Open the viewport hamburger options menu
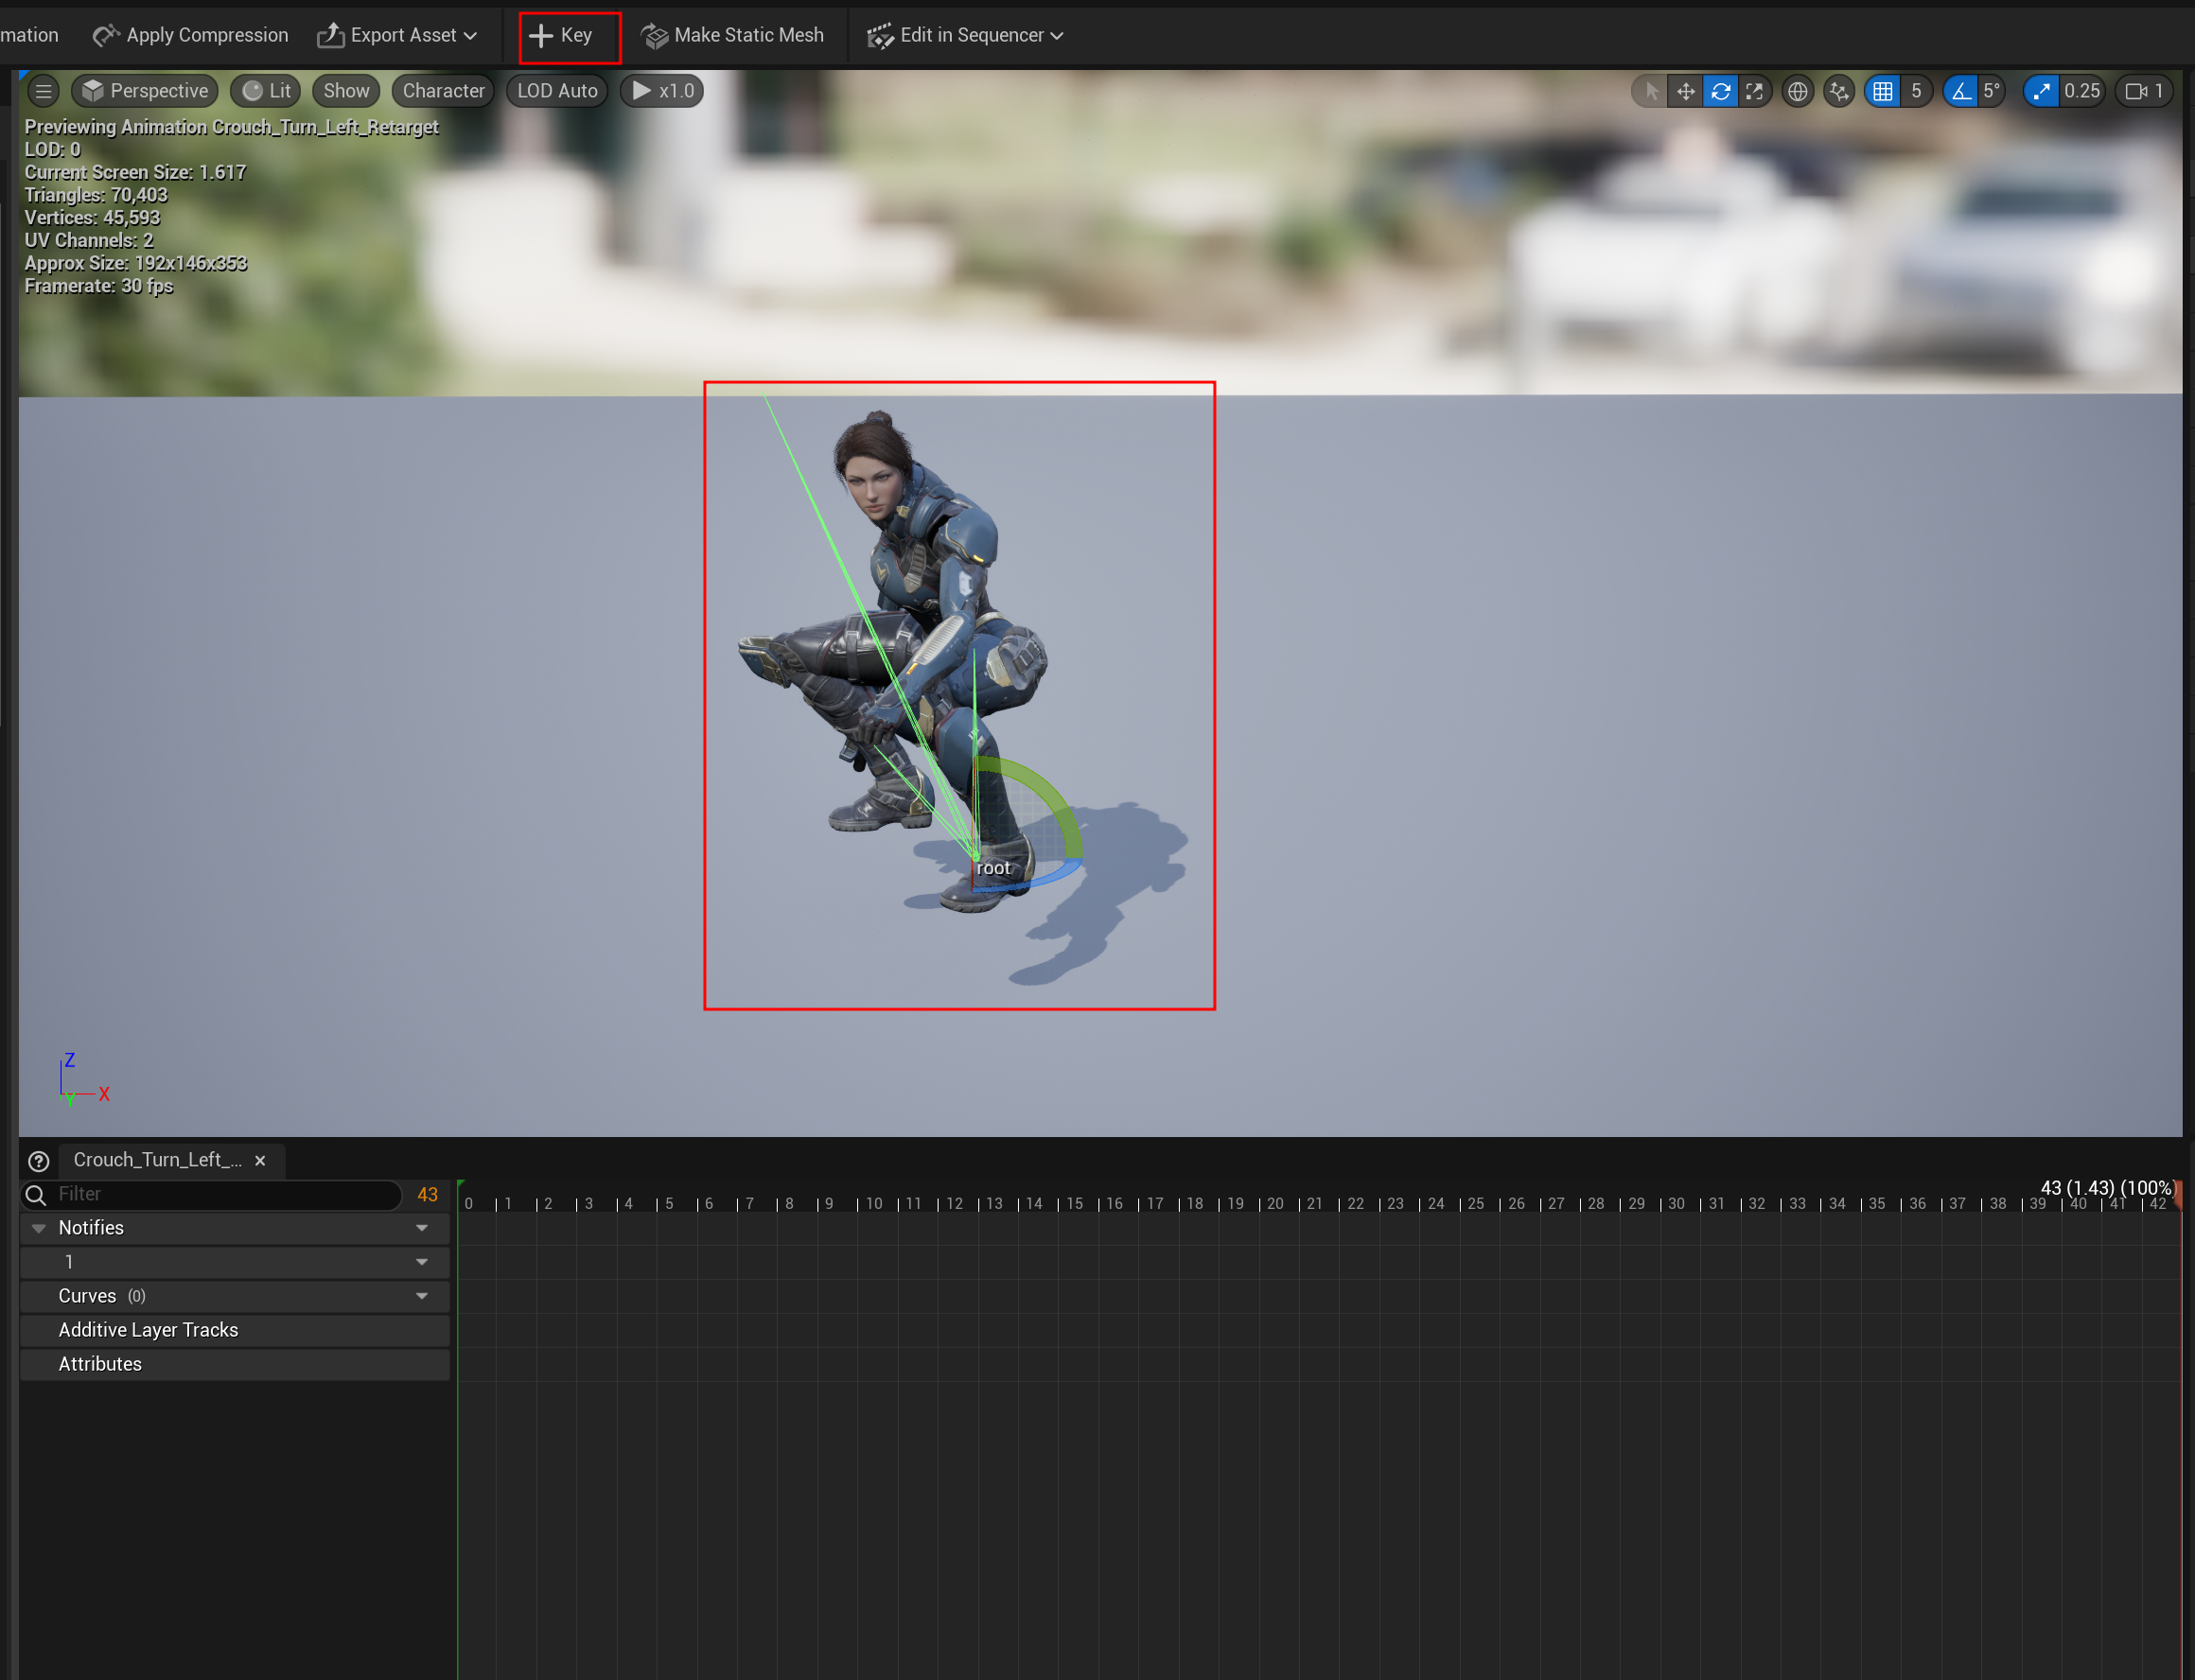 pos(43,91)
